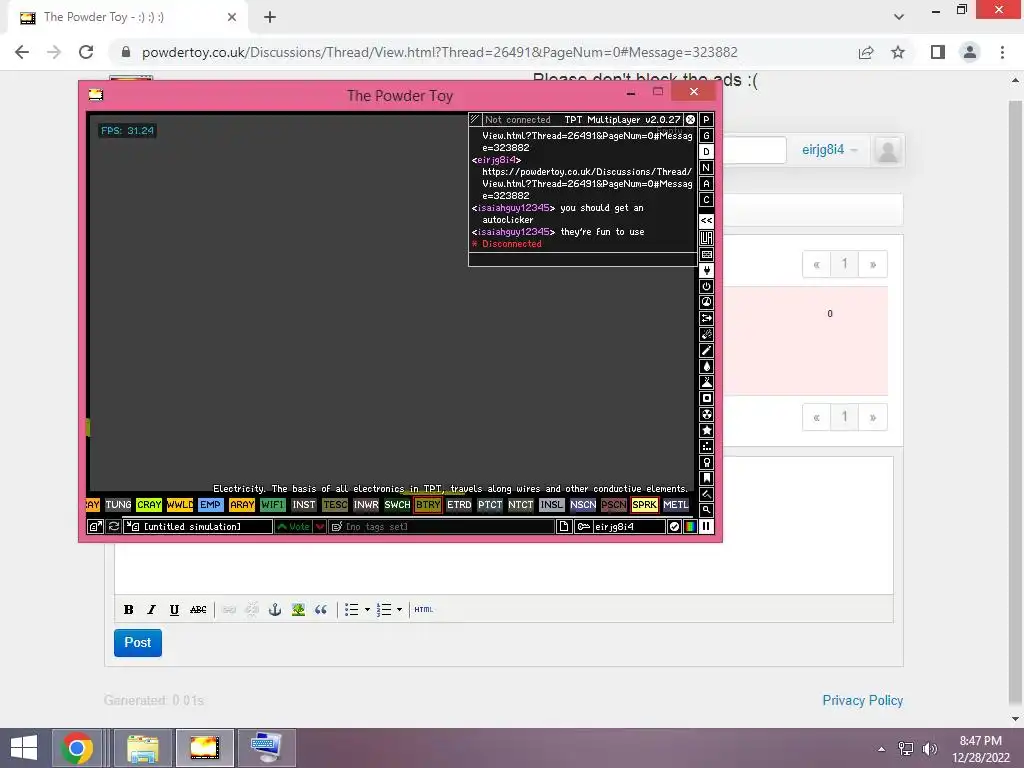Toggle D display mode button
The height and width of the screenshot is (768, 1024).
coord(706,152)
